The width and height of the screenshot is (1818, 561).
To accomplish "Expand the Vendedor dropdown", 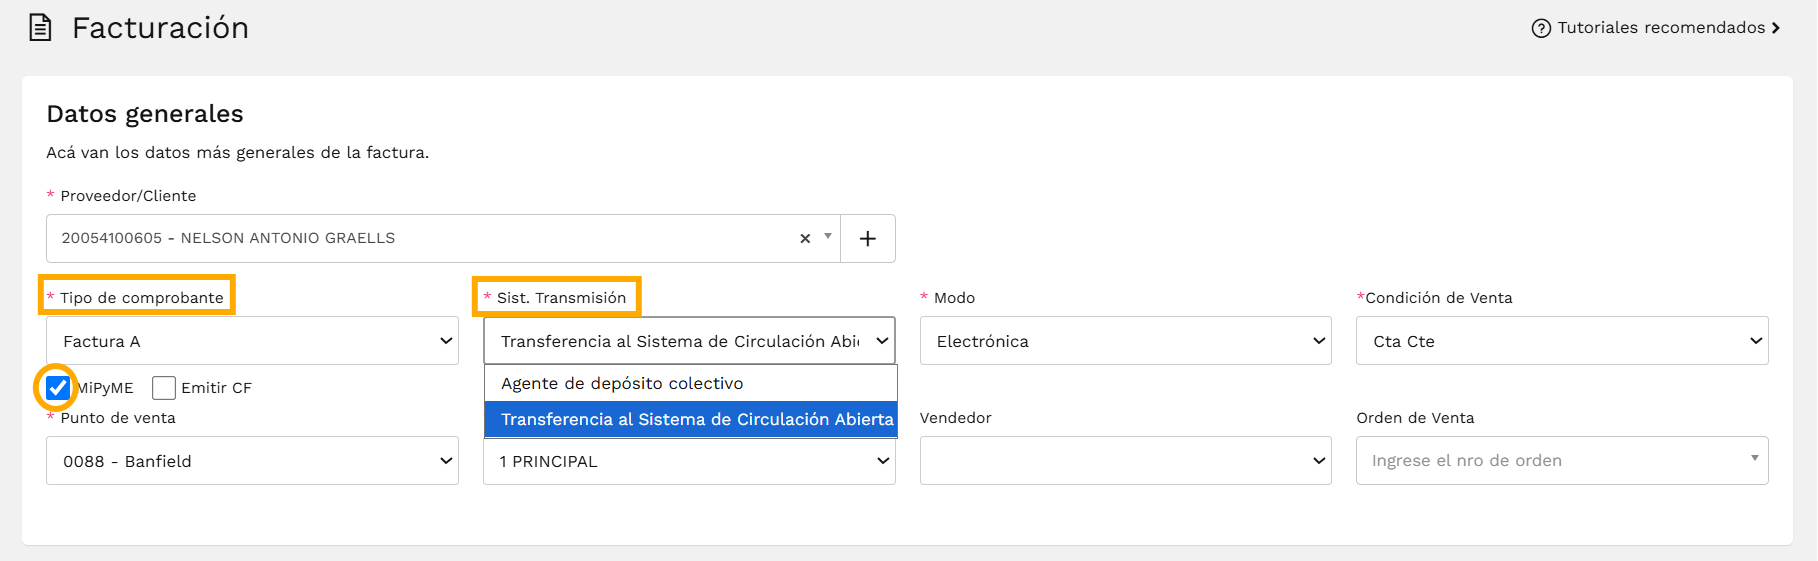I will point(1126,461).
